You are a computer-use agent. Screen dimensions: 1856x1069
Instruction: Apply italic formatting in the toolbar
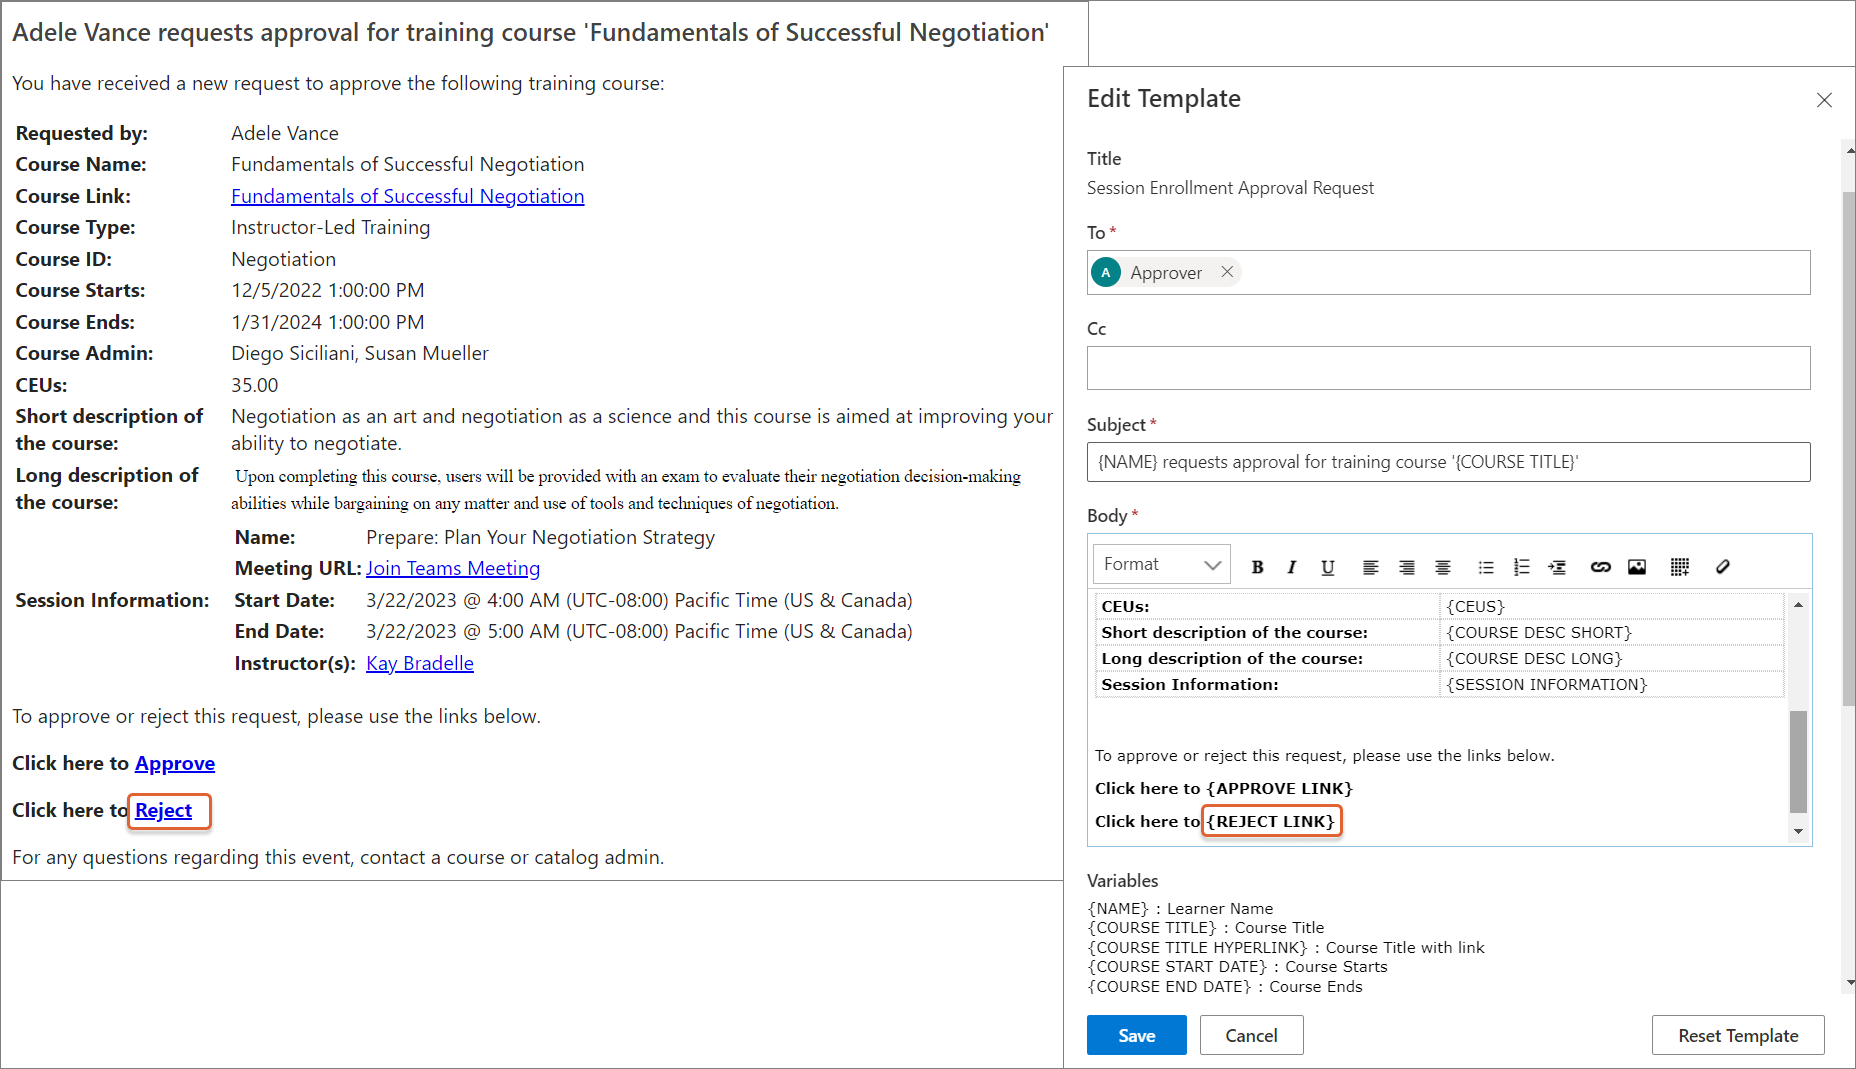click(1291, 567)
